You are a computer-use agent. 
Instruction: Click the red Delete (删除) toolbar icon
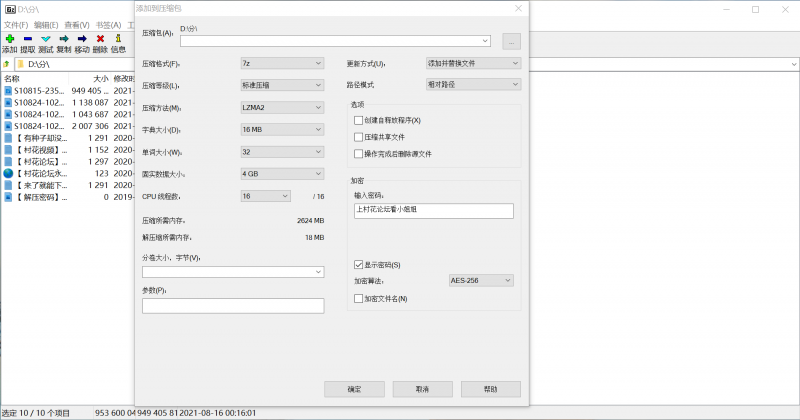(100, 38)
